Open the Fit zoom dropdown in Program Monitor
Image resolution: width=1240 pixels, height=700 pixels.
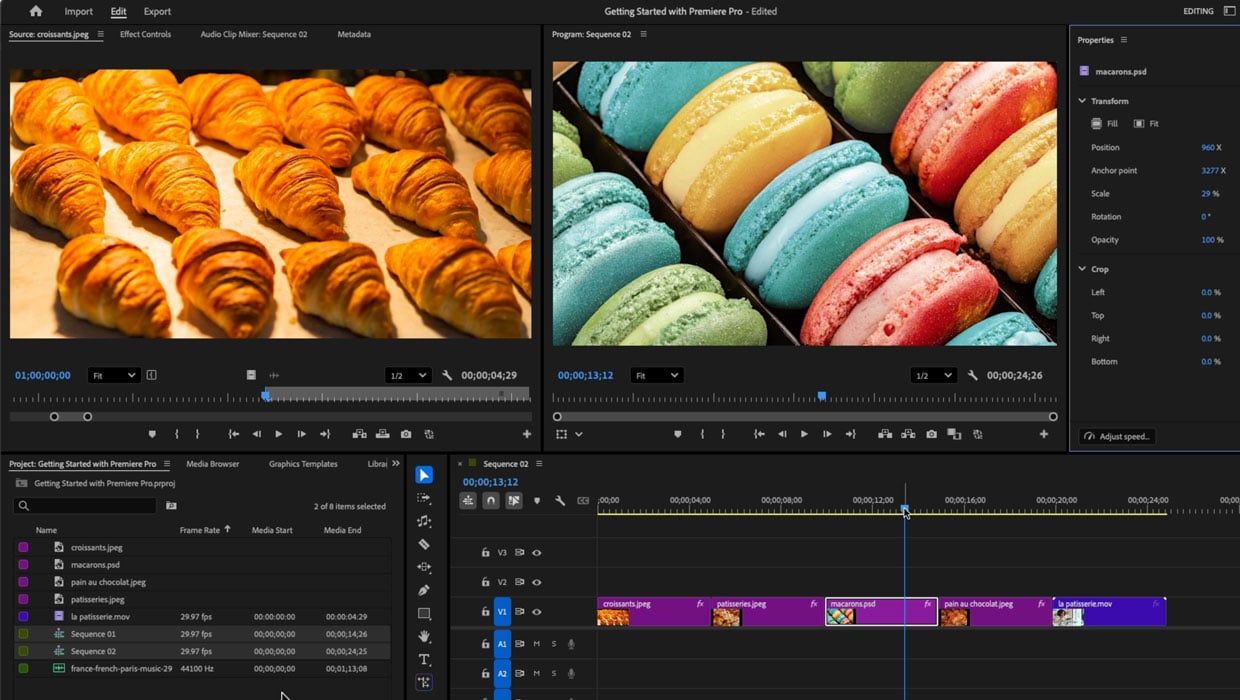point(656,375)
